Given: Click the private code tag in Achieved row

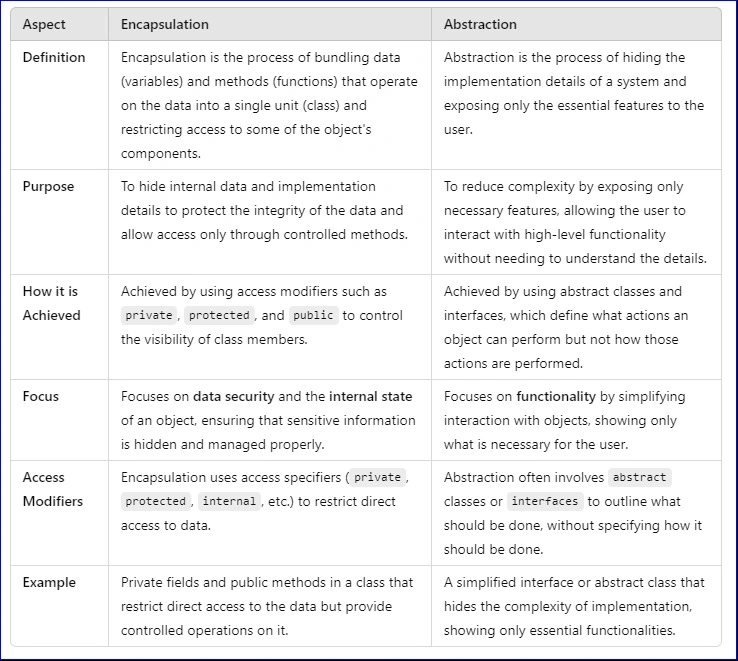Looking at the screenshot, I should [149, 315].
